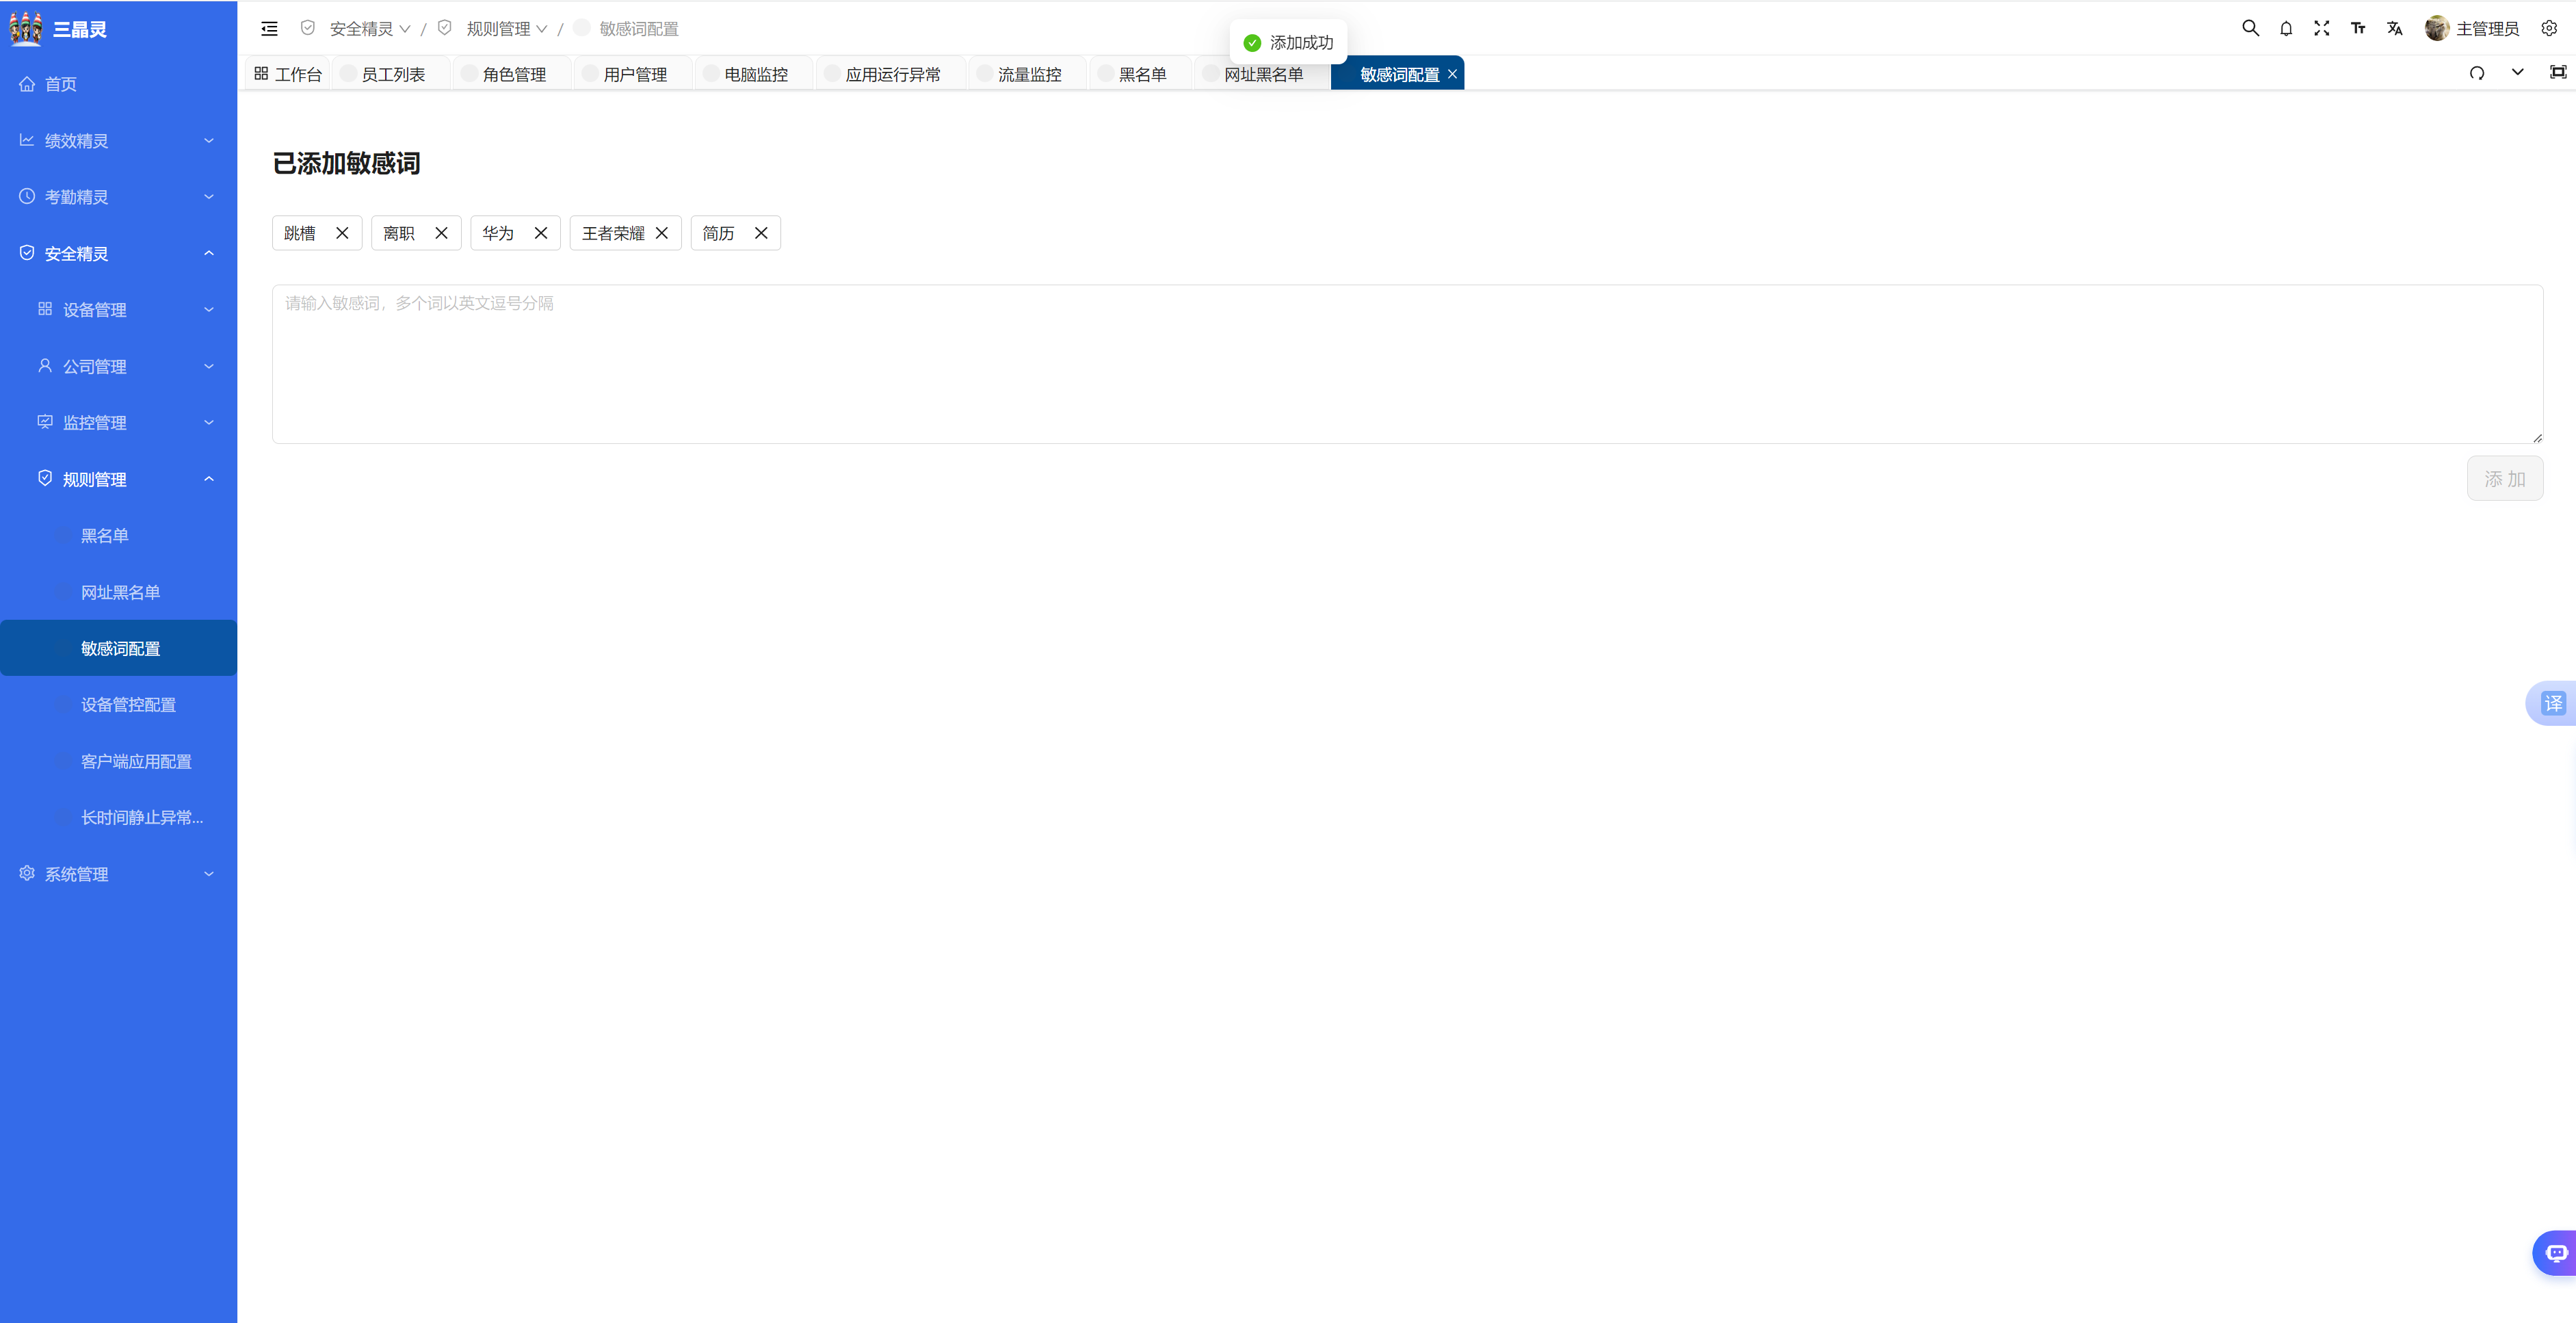Close the 敏感词配置 tab

click(1452, 74)
